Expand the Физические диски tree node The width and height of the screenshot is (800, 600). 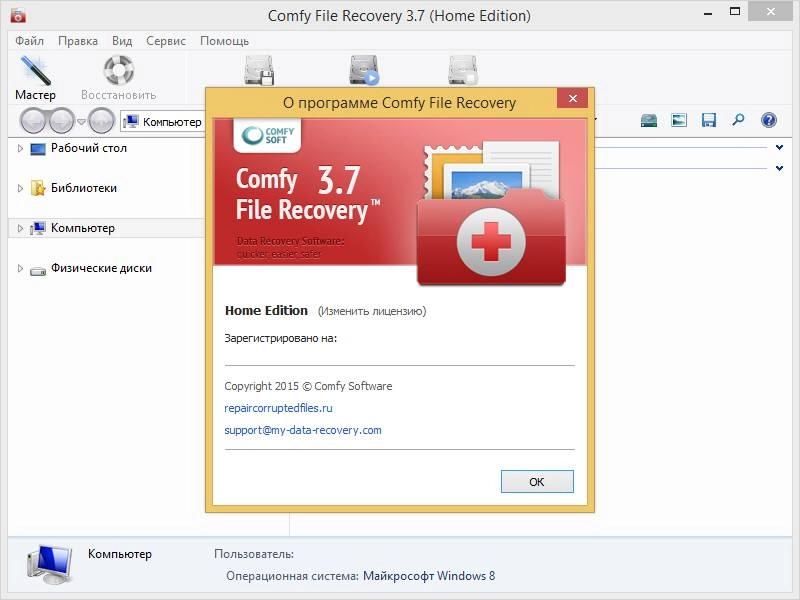(20, 268)
